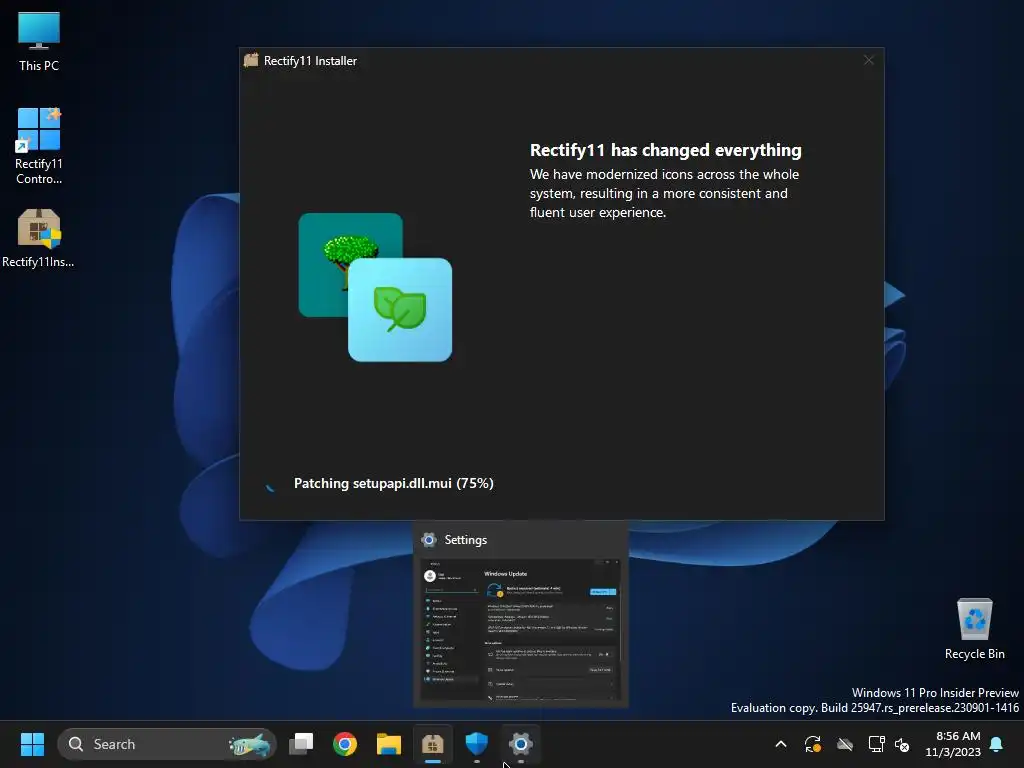
Task: Click the taskbar Search box
Action: tap(167, 744)
